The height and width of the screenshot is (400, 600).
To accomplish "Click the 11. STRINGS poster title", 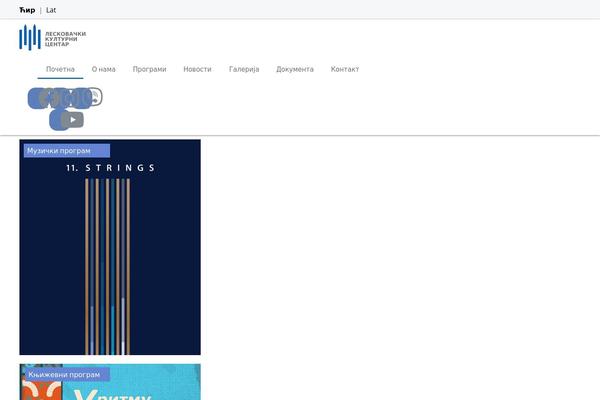I will [x=110, y=169].
